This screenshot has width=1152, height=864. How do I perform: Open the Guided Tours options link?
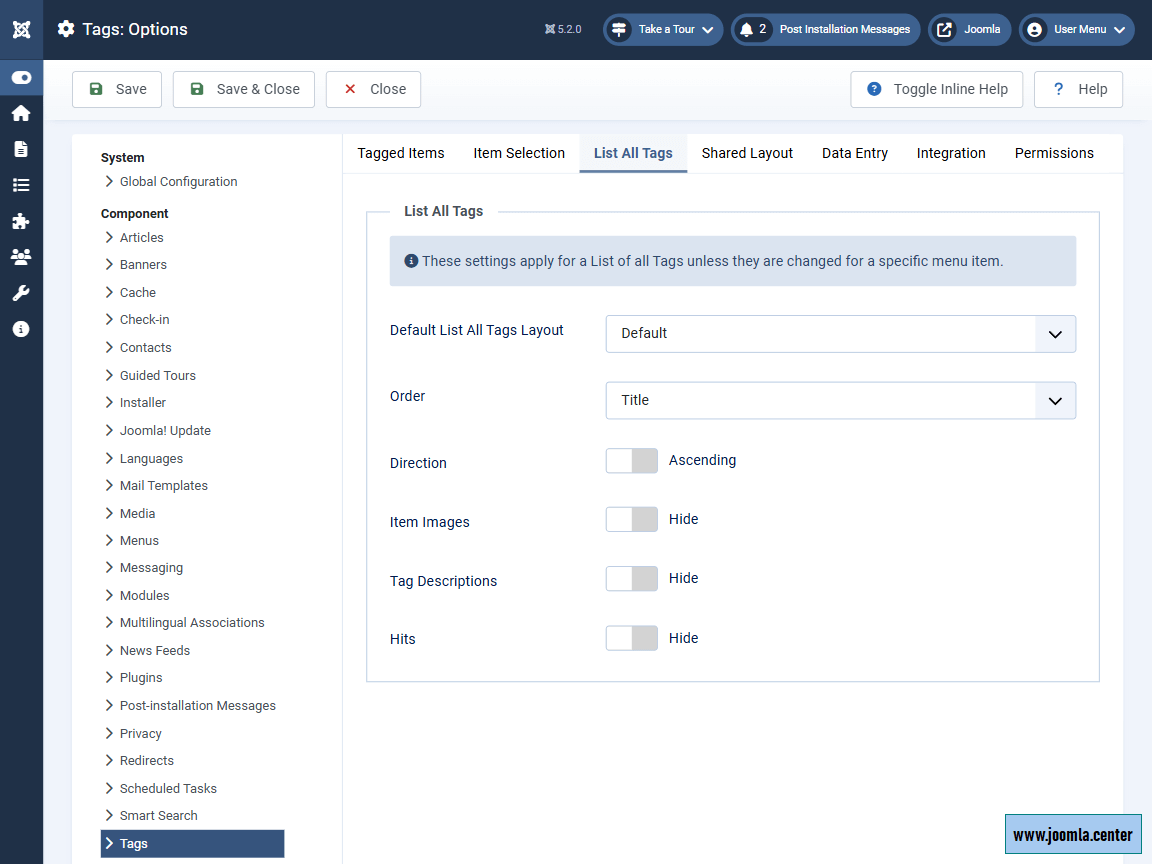tap(158, 375)
